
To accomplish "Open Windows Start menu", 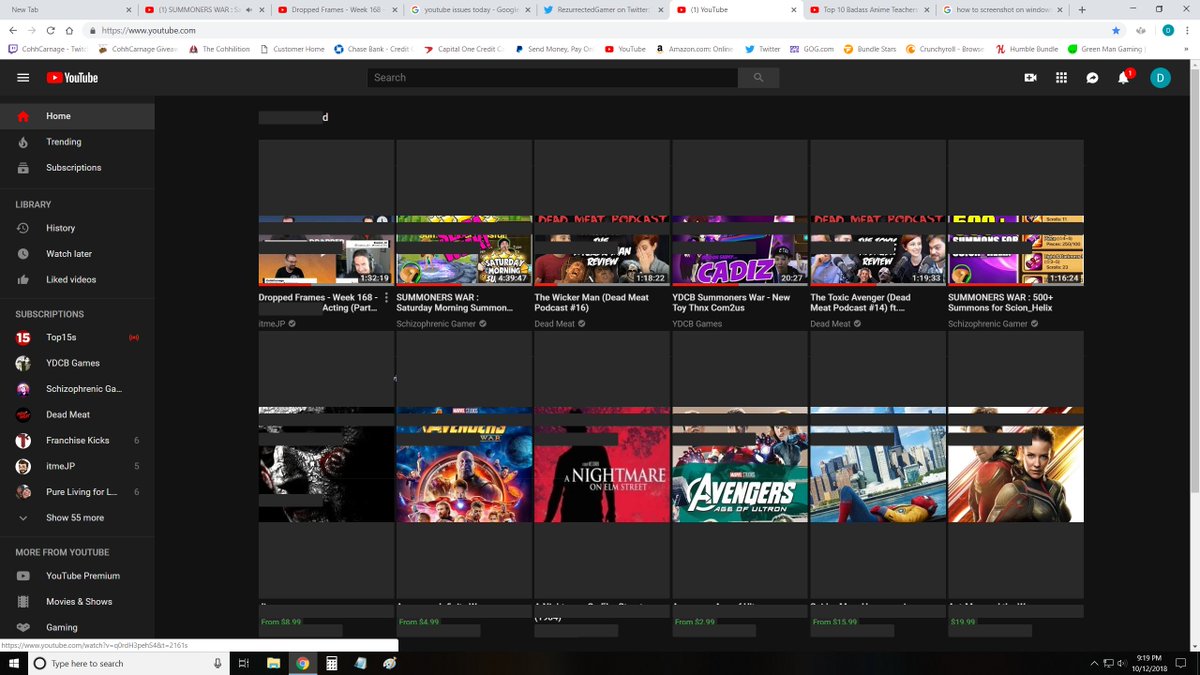I will coord(12,663).
